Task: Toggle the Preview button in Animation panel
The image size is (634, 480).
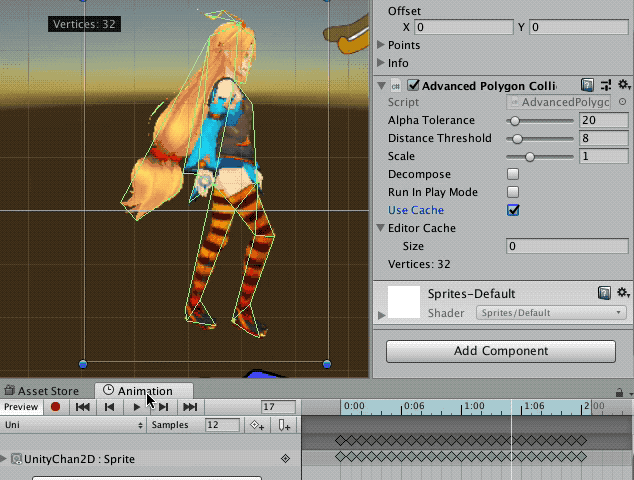Action: [21, 407]
